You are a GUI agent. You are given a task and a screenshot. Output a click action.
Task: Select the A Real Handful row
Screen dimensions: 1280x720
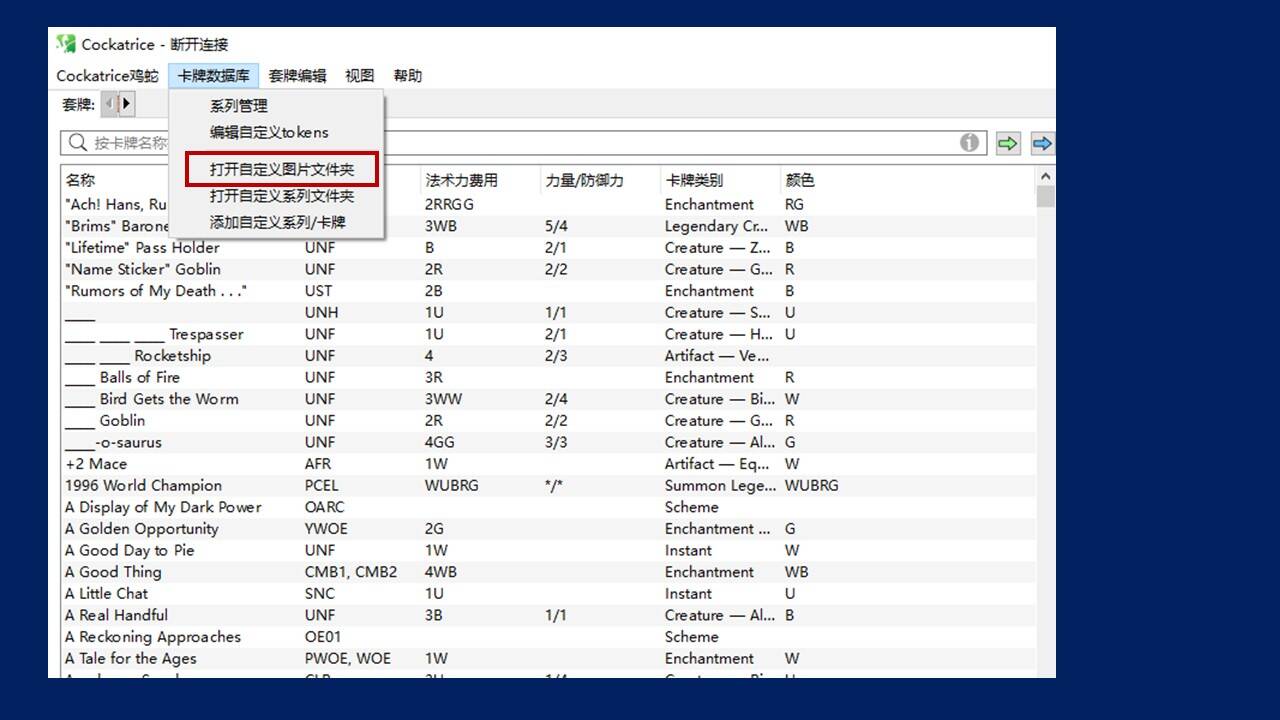point(548,615)
